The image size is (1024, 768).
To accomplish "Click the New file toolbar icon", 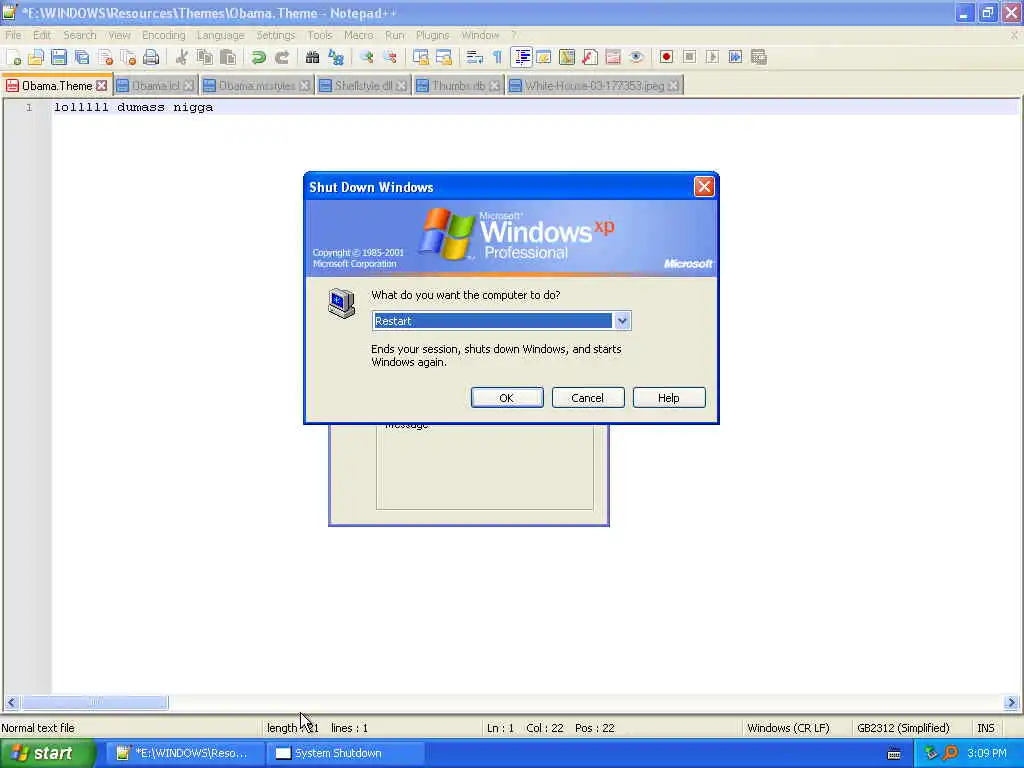I will (13, 57).
